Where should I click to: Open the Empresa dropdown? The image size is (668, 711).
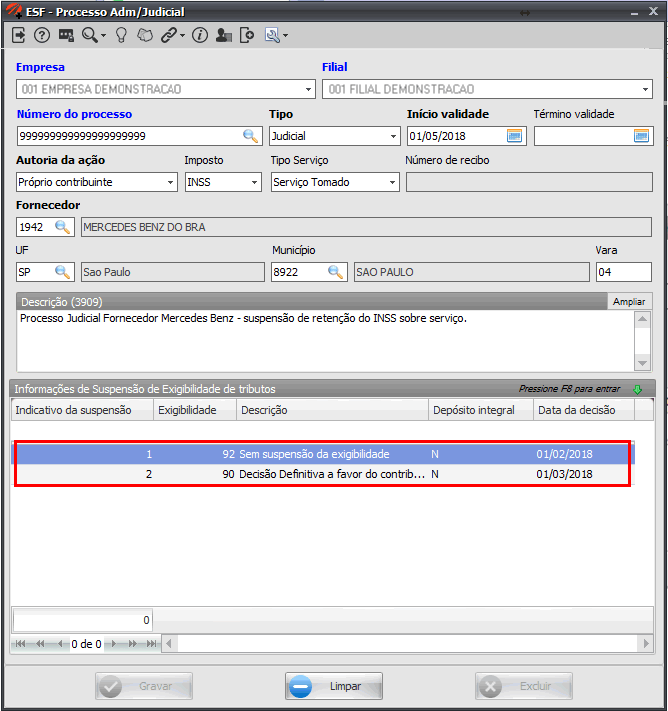click(308, 89)
